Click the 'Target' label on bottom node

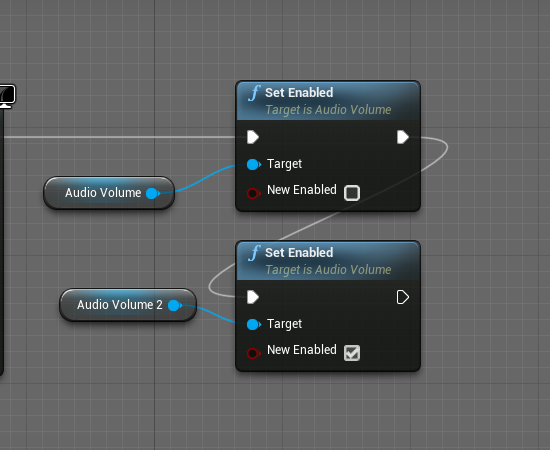284,324
